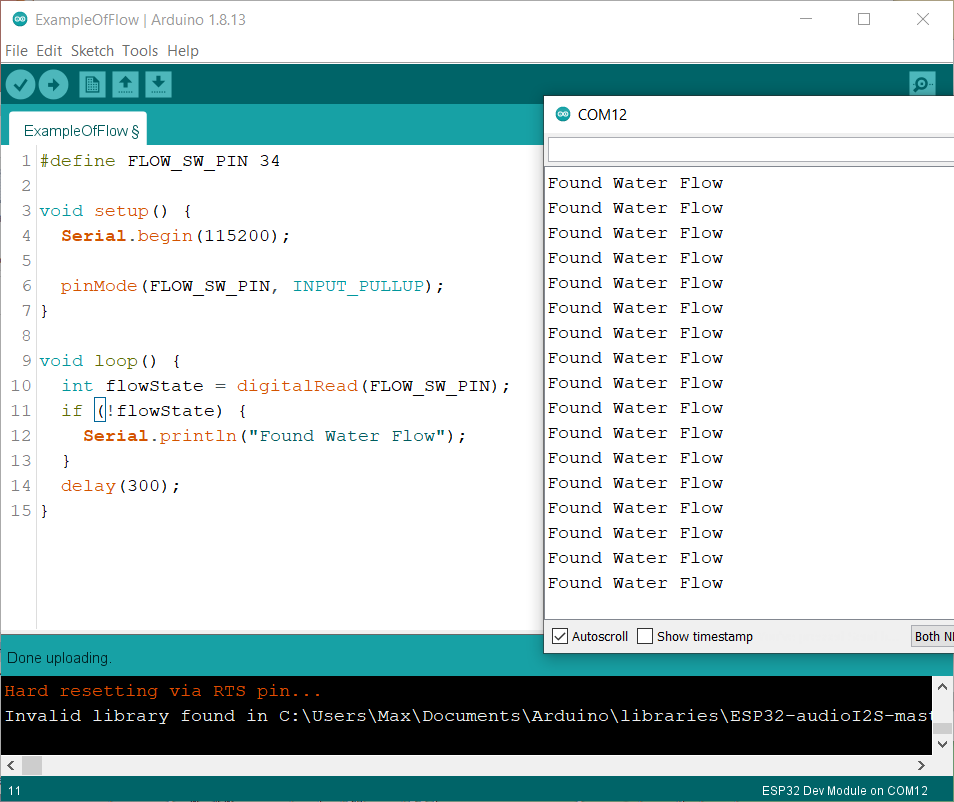Viewport: 954px width, 802px height.
Task: Click the COM12 window title
Action: [602, 114]
